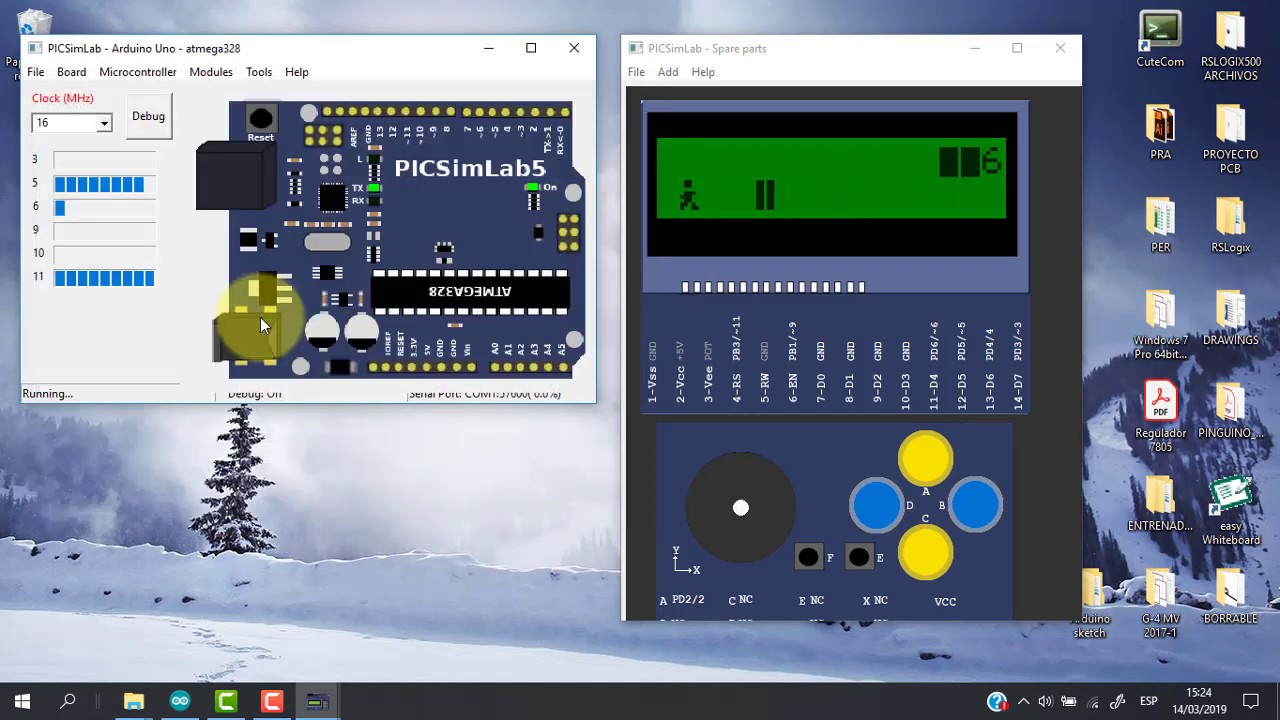Select the PRA desktop icon

click(x=1160, y=132)
